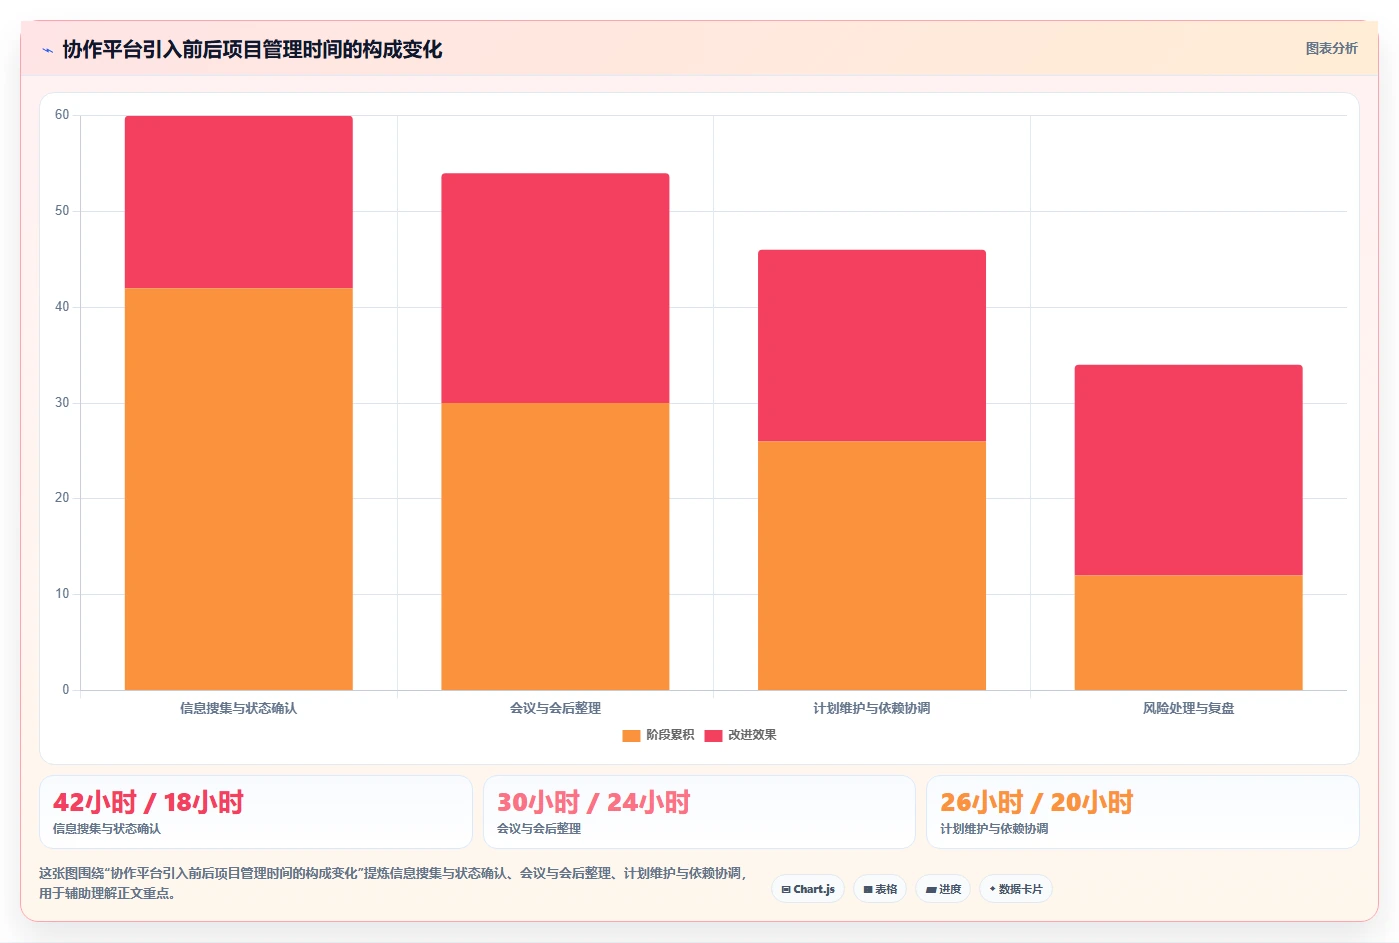Viewport: 1399px width, 943px height.
Task: Click the red 改进效果 legend swatch
Action: (x=713, y=736)
